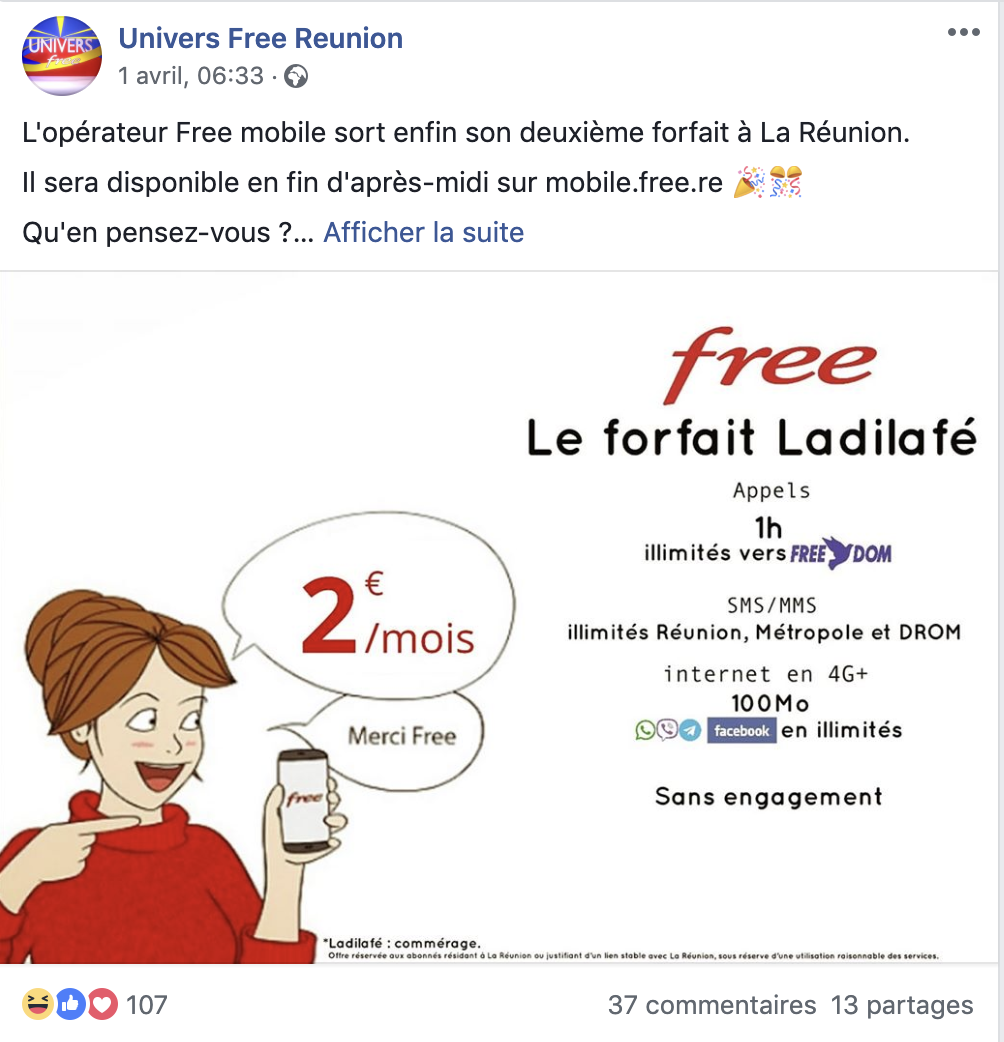Click the public globe privacy icon
This screenshot has height=1042, width=1004.
click(296, 76)
